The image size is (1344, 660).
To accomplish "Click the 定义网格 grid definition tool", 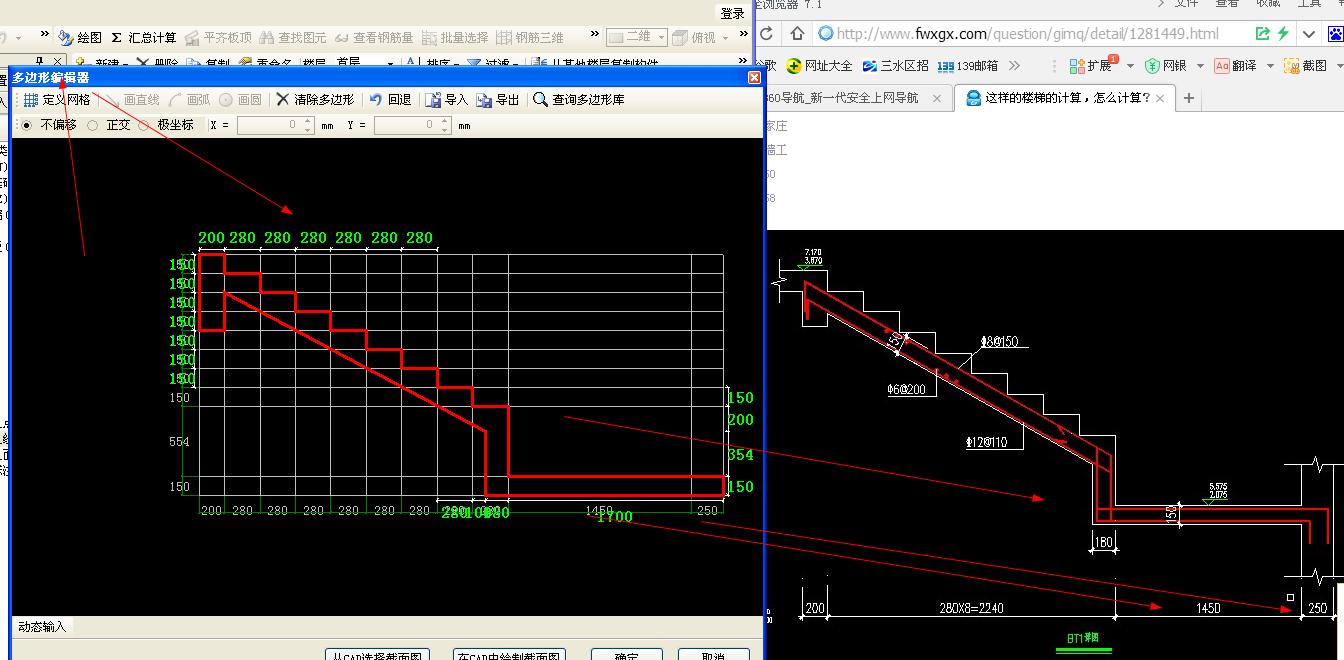I will [57, 100].
